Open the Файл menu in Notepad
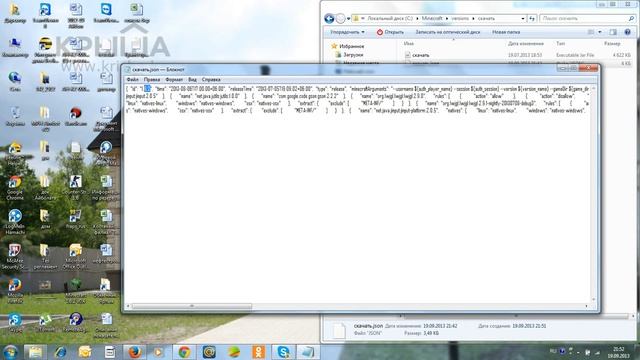Image resolution: width=640 pixels, height=360 pixels. (133, 80)
